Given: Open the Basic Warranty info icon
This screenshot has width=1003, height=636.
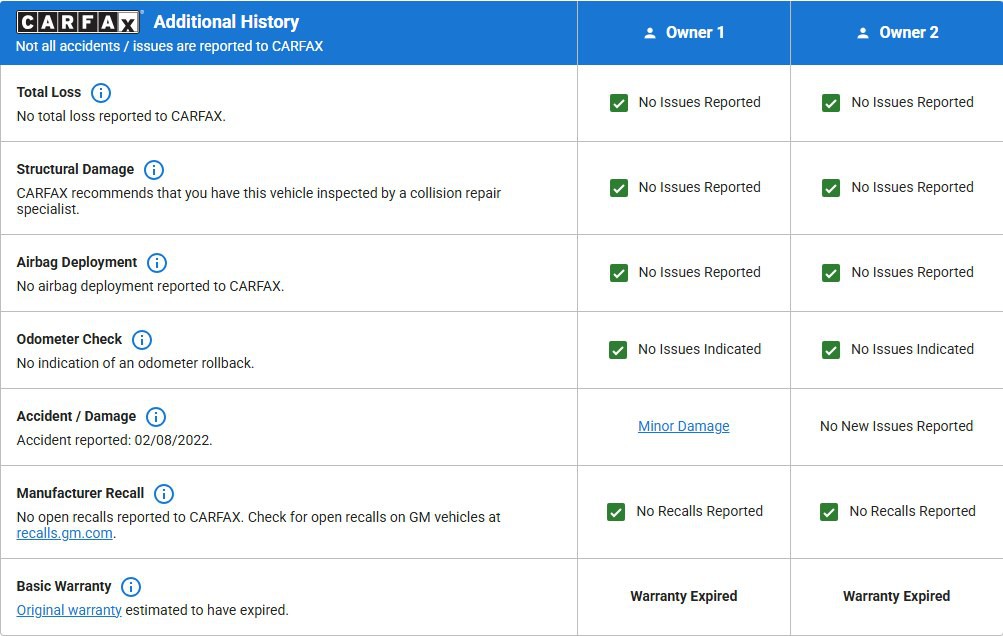Looking at the screenshot, I should click(x=130, y=587).
